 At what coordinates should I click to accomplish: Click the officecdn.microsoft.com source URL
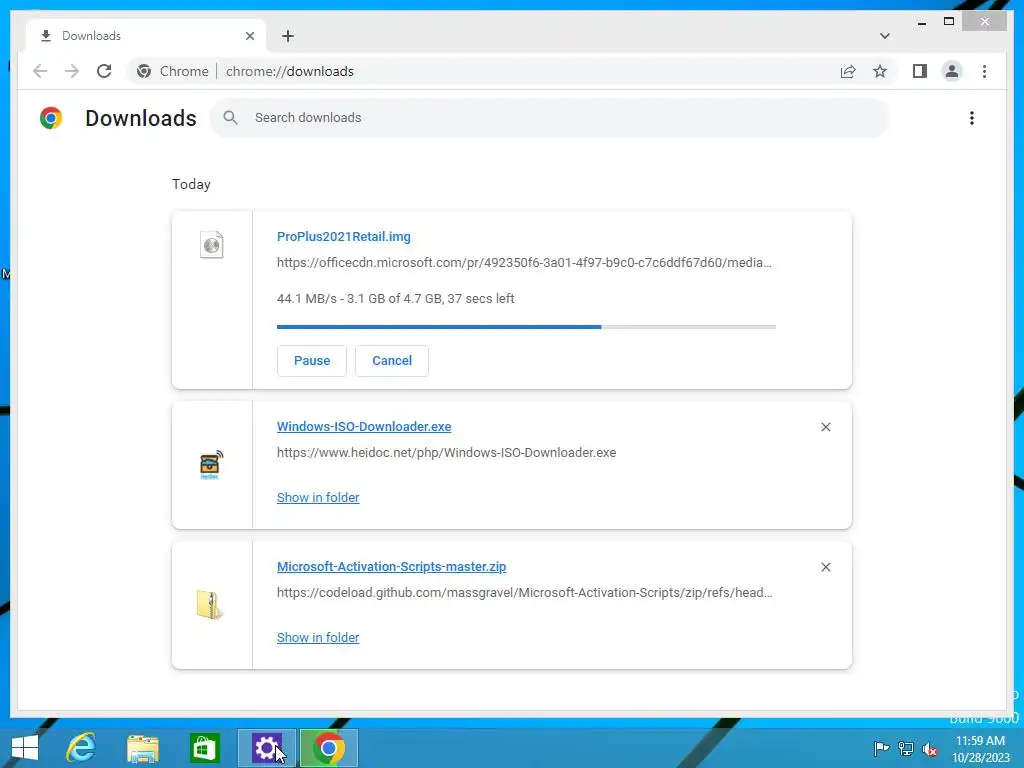point(524,263)
